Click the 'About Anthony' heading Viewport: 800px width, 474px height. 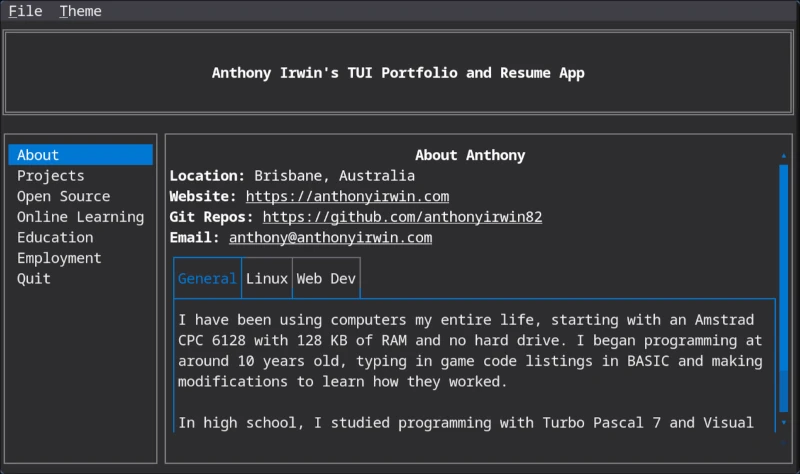(x=470, y=155)
